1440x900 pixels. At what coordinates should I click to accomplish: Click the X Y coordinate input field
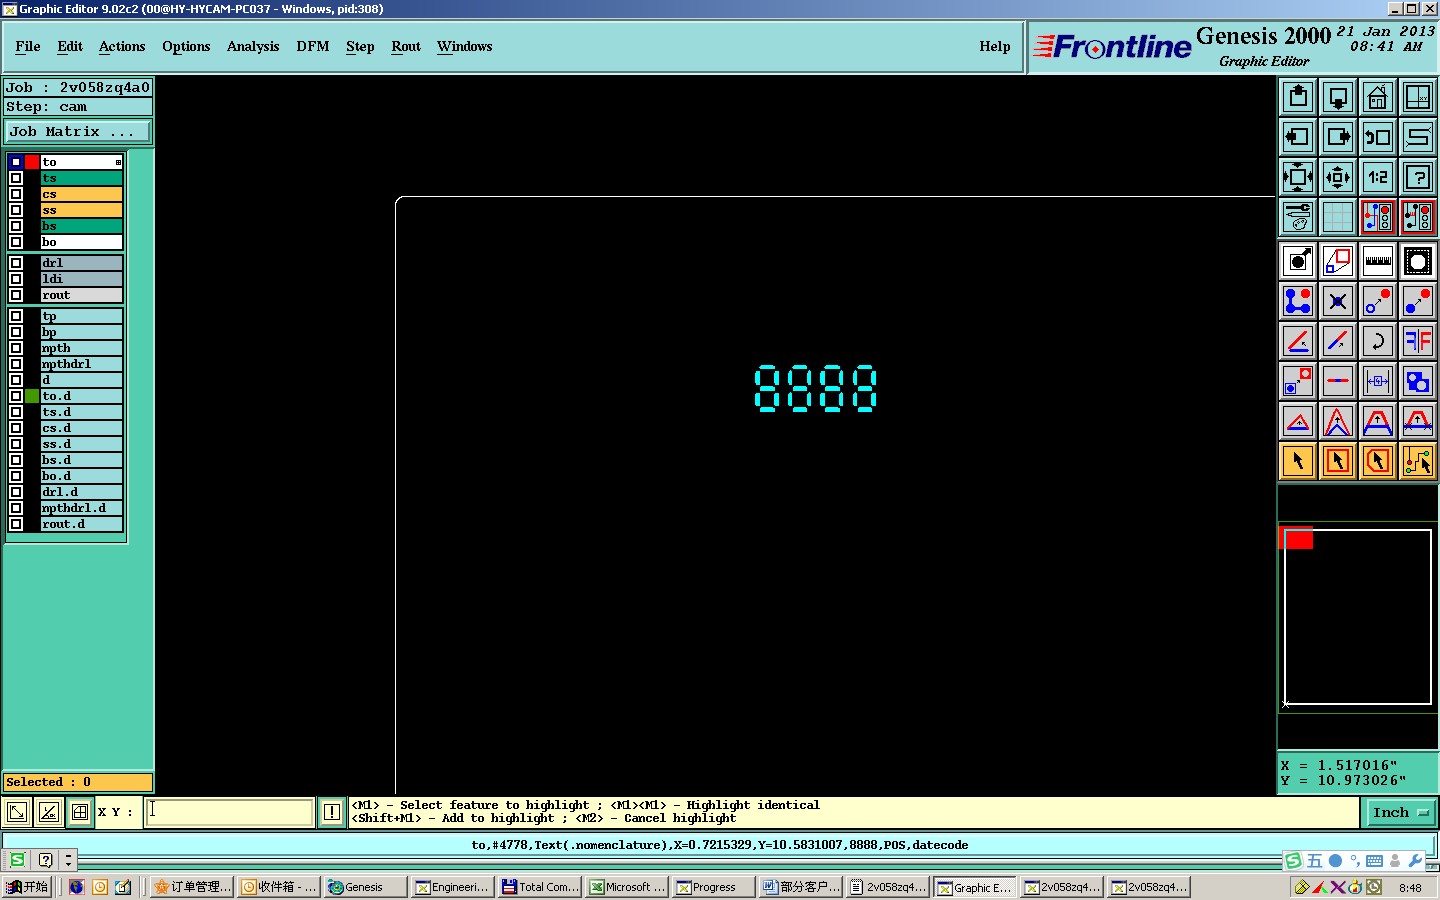(x=230, y=812)
